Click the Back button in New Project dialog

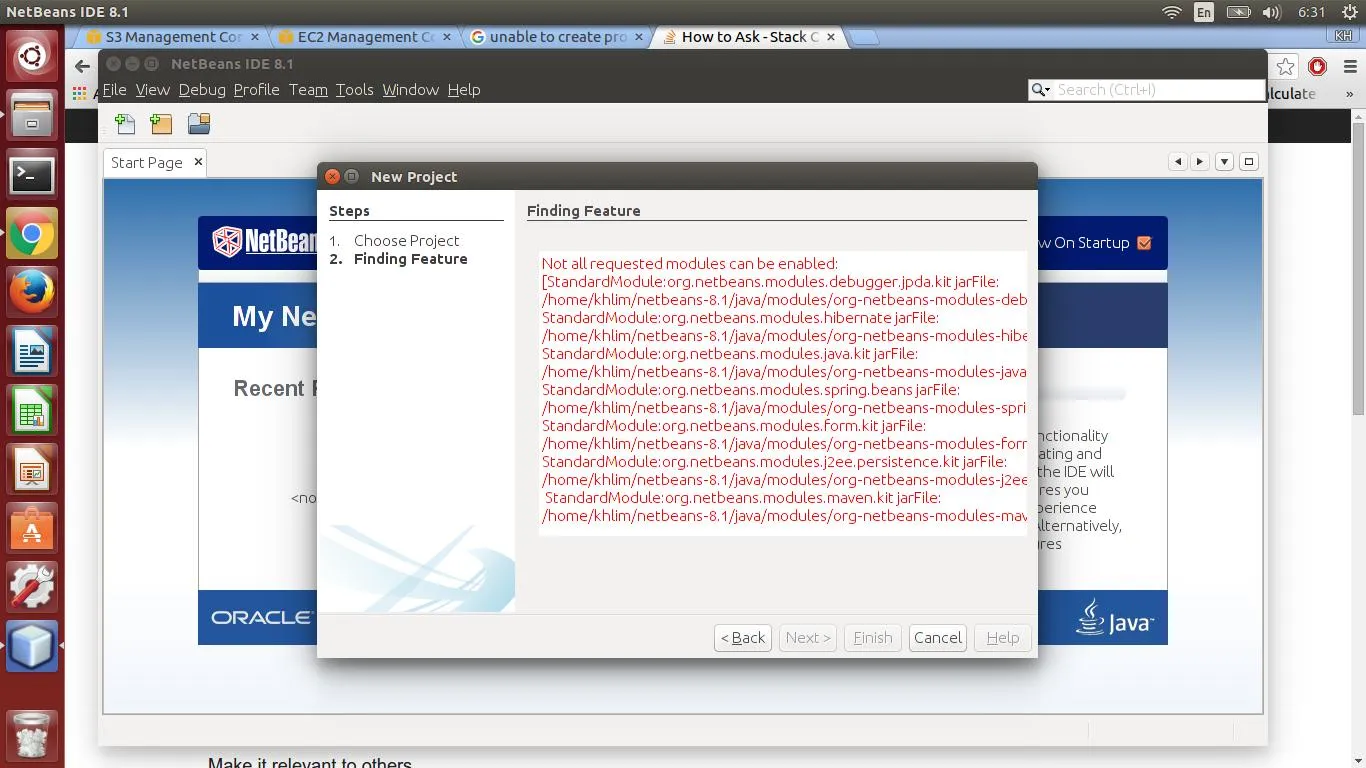[743, 638]
